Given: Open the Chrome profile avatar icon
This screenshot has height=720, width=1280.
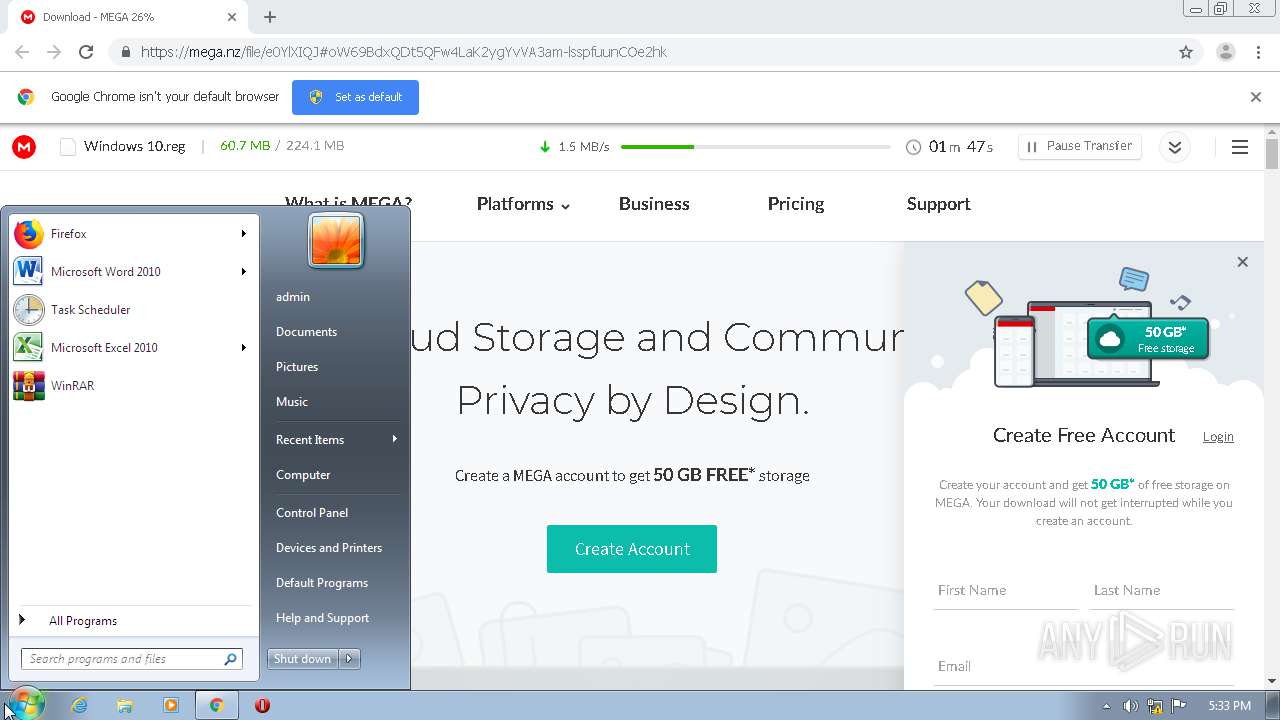Looking at the screenshot, I should [x=1226, y=52].
